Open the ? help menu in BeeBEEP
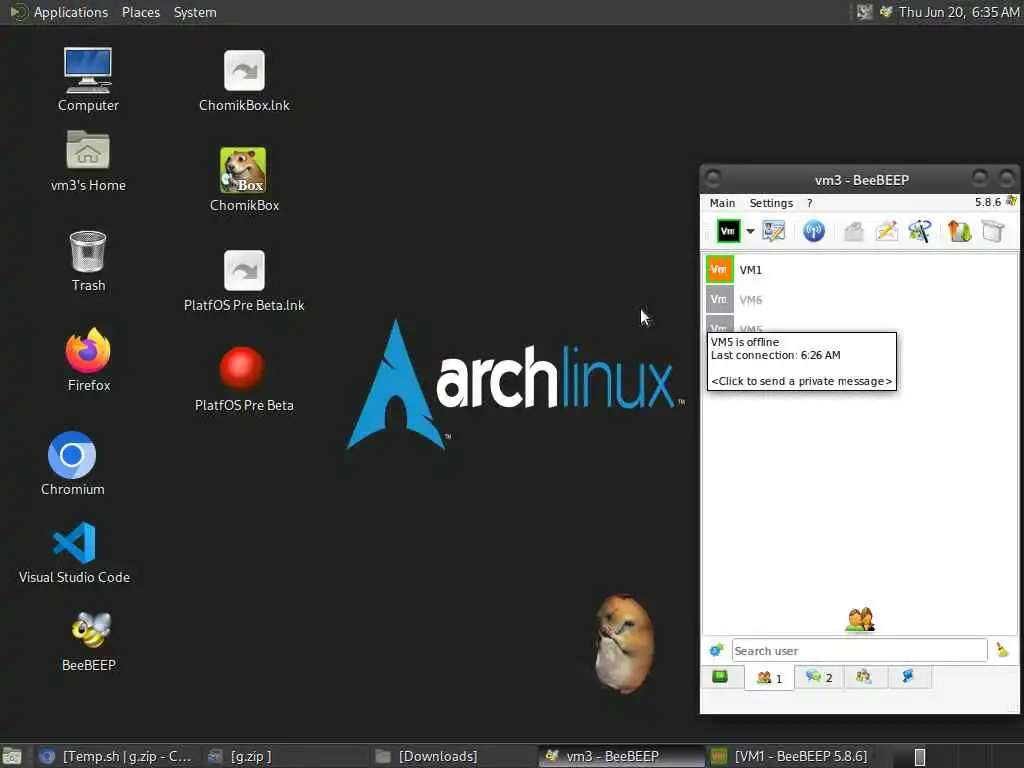This screenshot has height=768, width=1024. (x=810, y=203)
